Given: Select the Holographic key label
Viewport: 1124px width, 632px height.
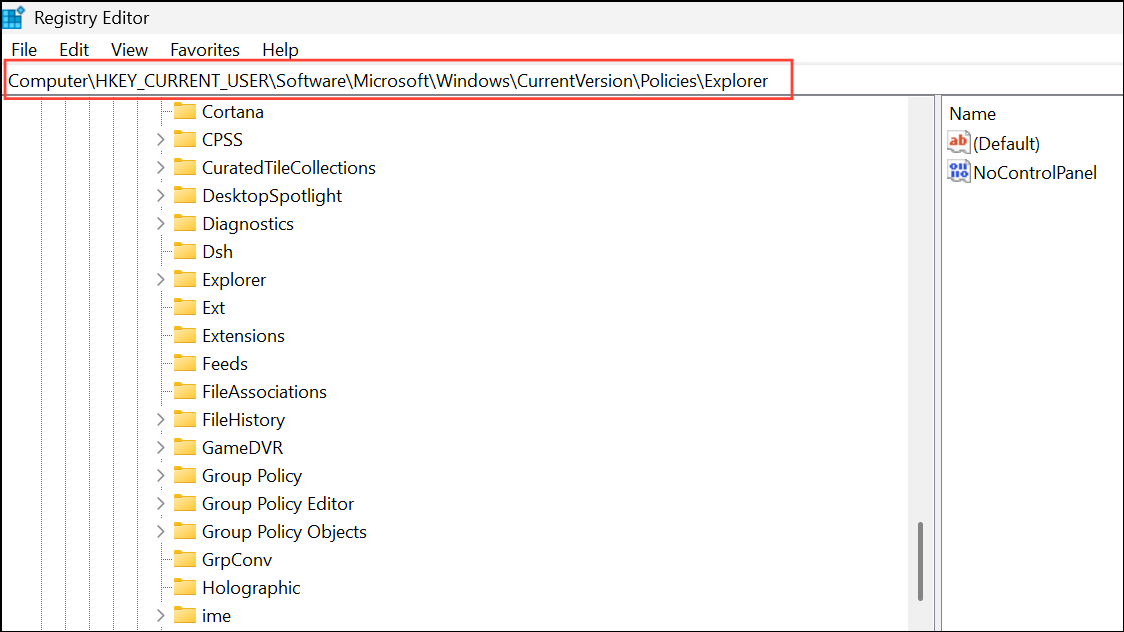Looking at the screenshot, I should 251,588.
